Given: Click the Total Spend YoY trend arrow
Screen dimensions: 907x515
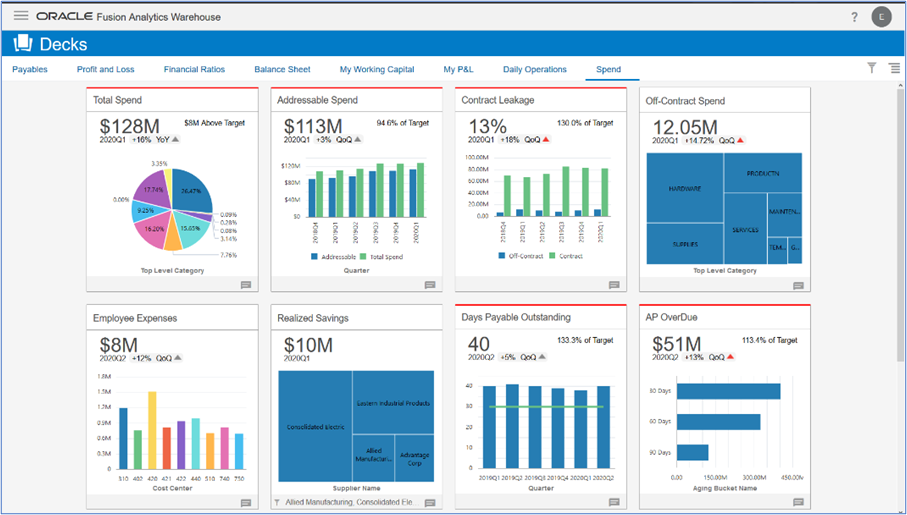Looking at the screenshot, I should (x=176, y=139).
